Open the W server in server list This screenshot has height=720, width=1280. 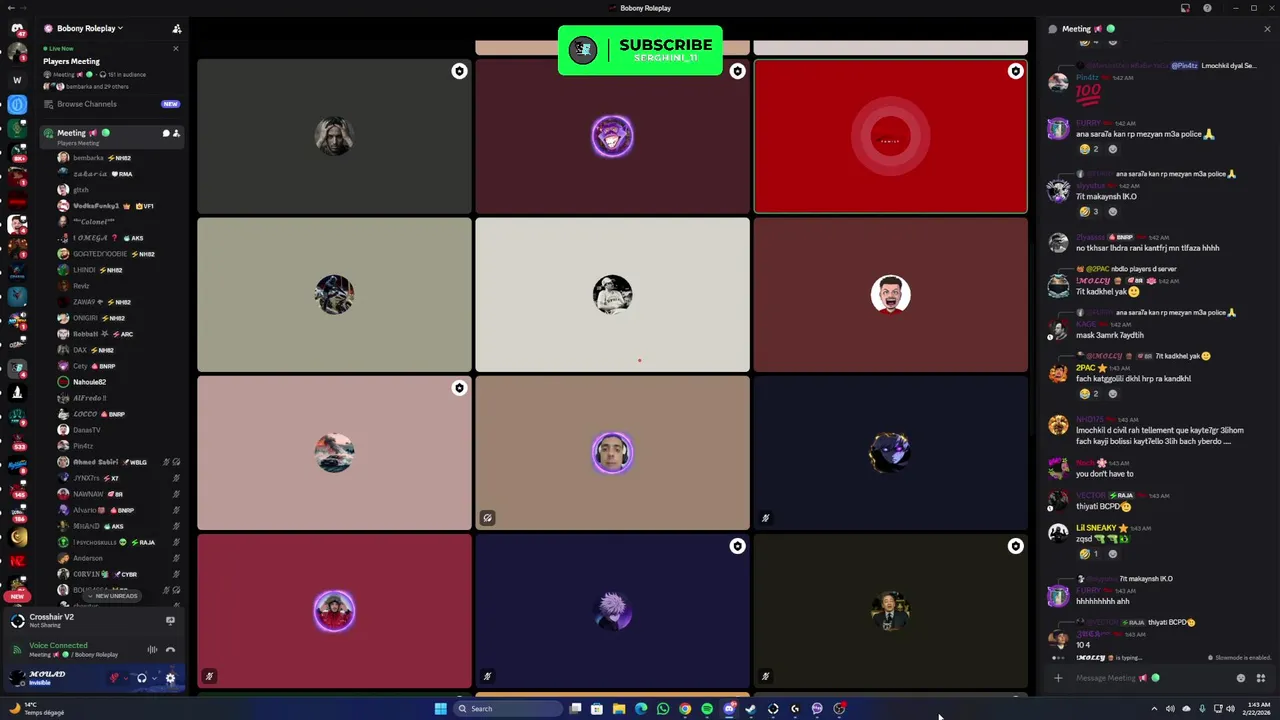pyautogui.click(x=17, y=80)
